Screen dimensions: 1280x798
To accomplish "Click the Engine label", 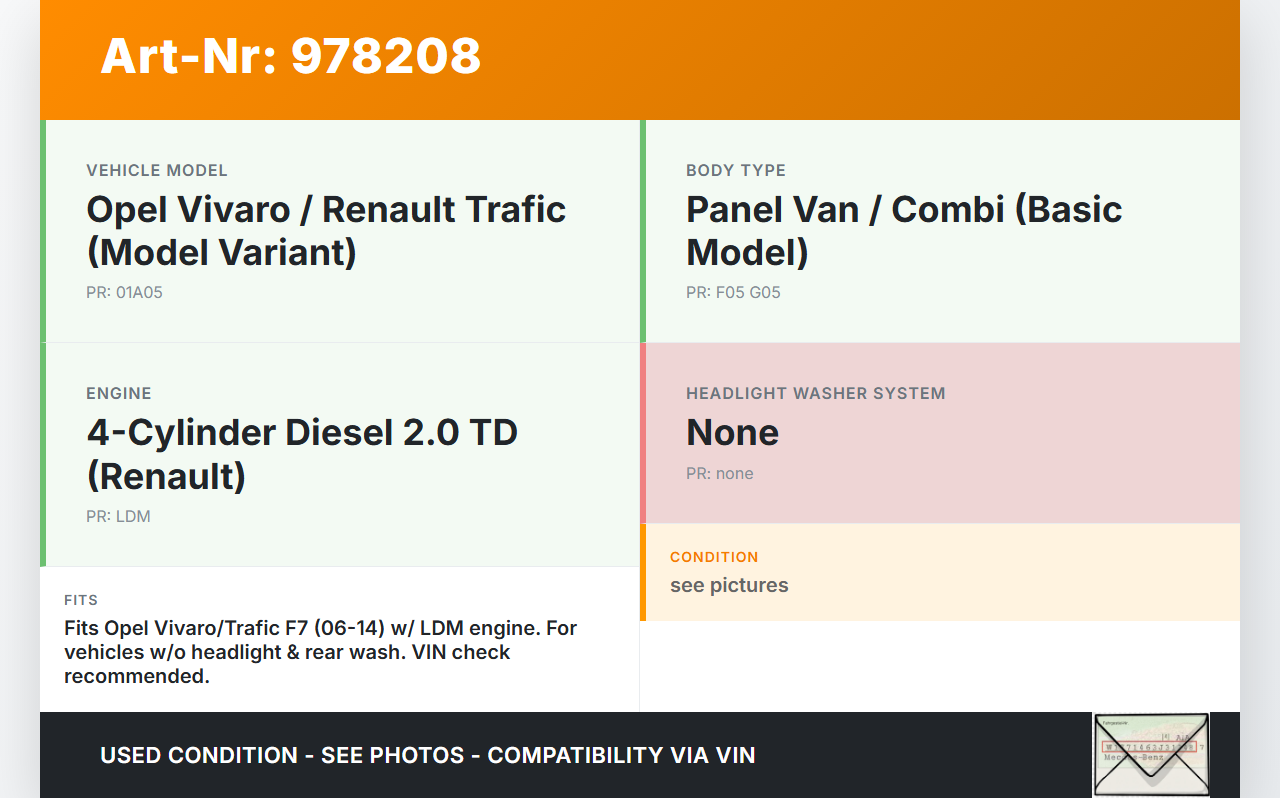I will (119, 394).
